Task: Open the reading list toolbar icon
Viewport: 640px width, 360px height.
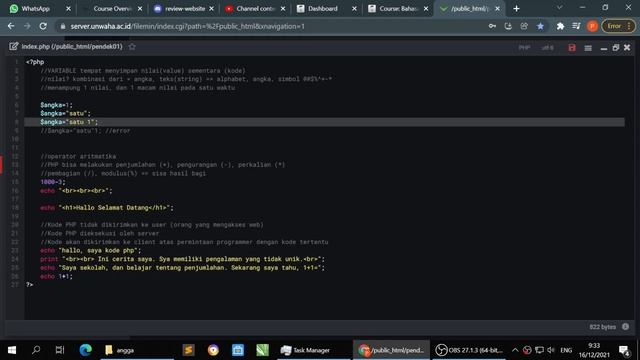Action: 576,26
